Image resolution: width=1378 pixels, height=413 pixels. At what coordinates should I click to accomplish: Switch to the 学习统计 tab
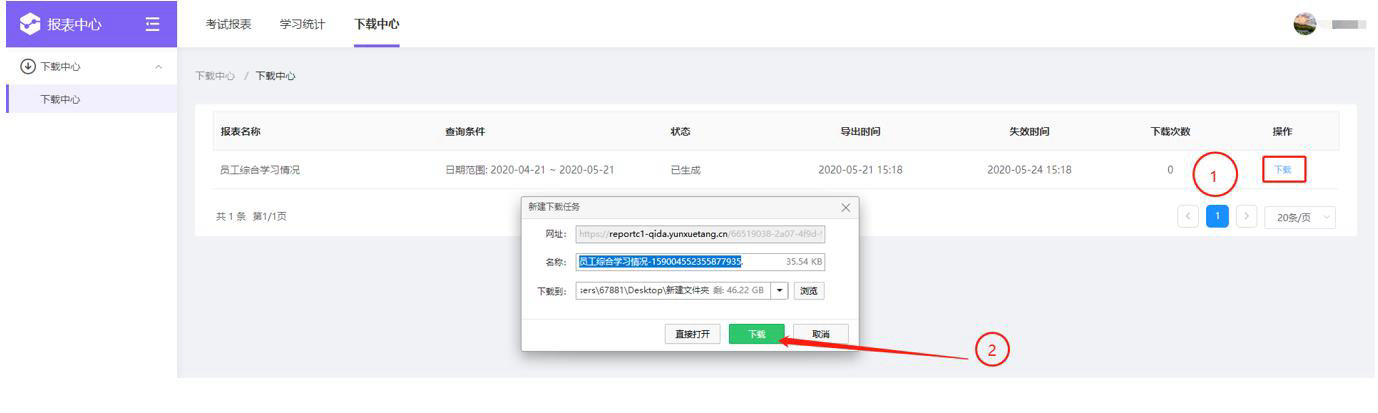302,24
